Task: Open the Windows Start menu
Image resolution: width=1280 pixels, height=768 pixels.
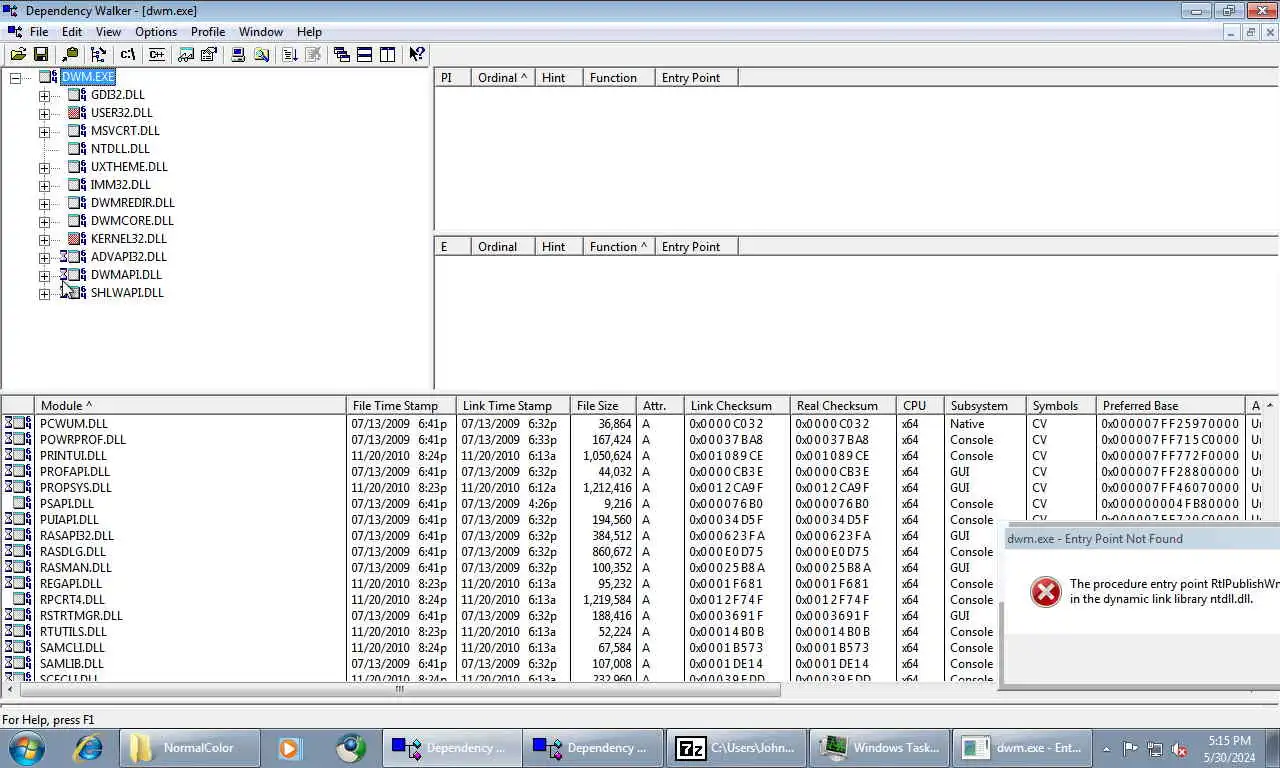Action: pyautogui.click(x=27, y=747)
